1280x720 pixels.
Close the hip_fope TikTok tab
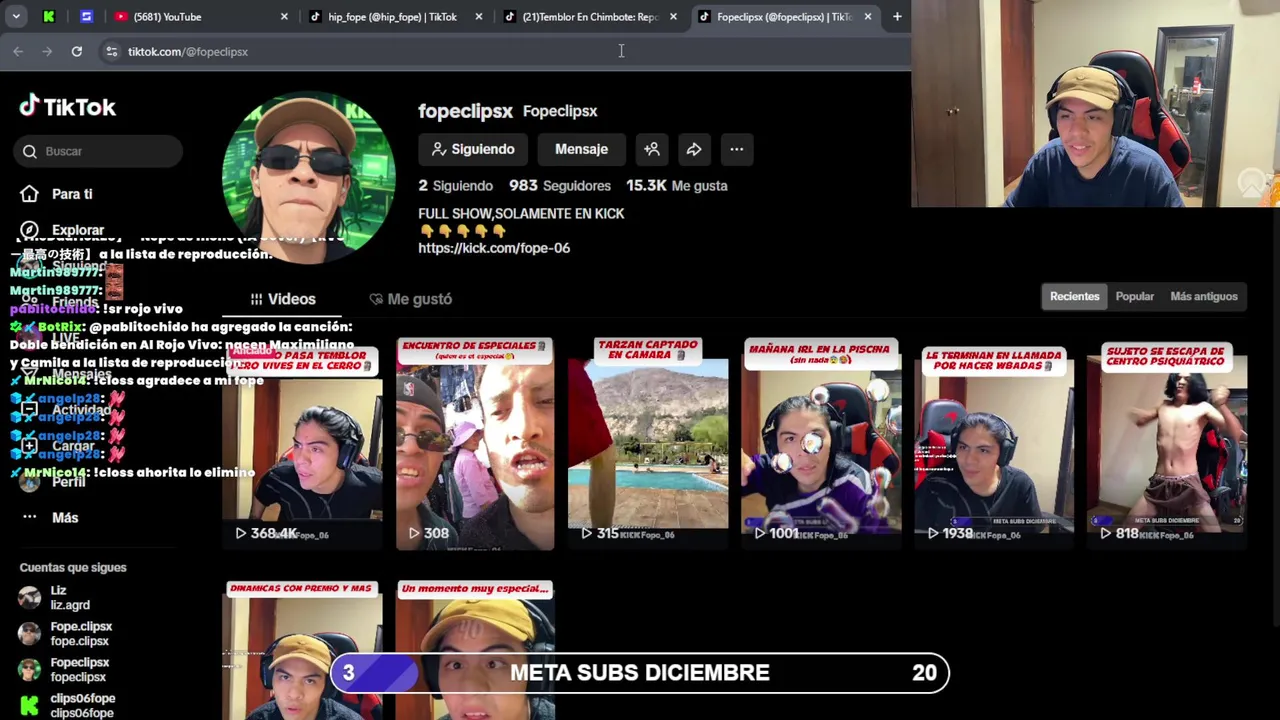tap(478, 17)
